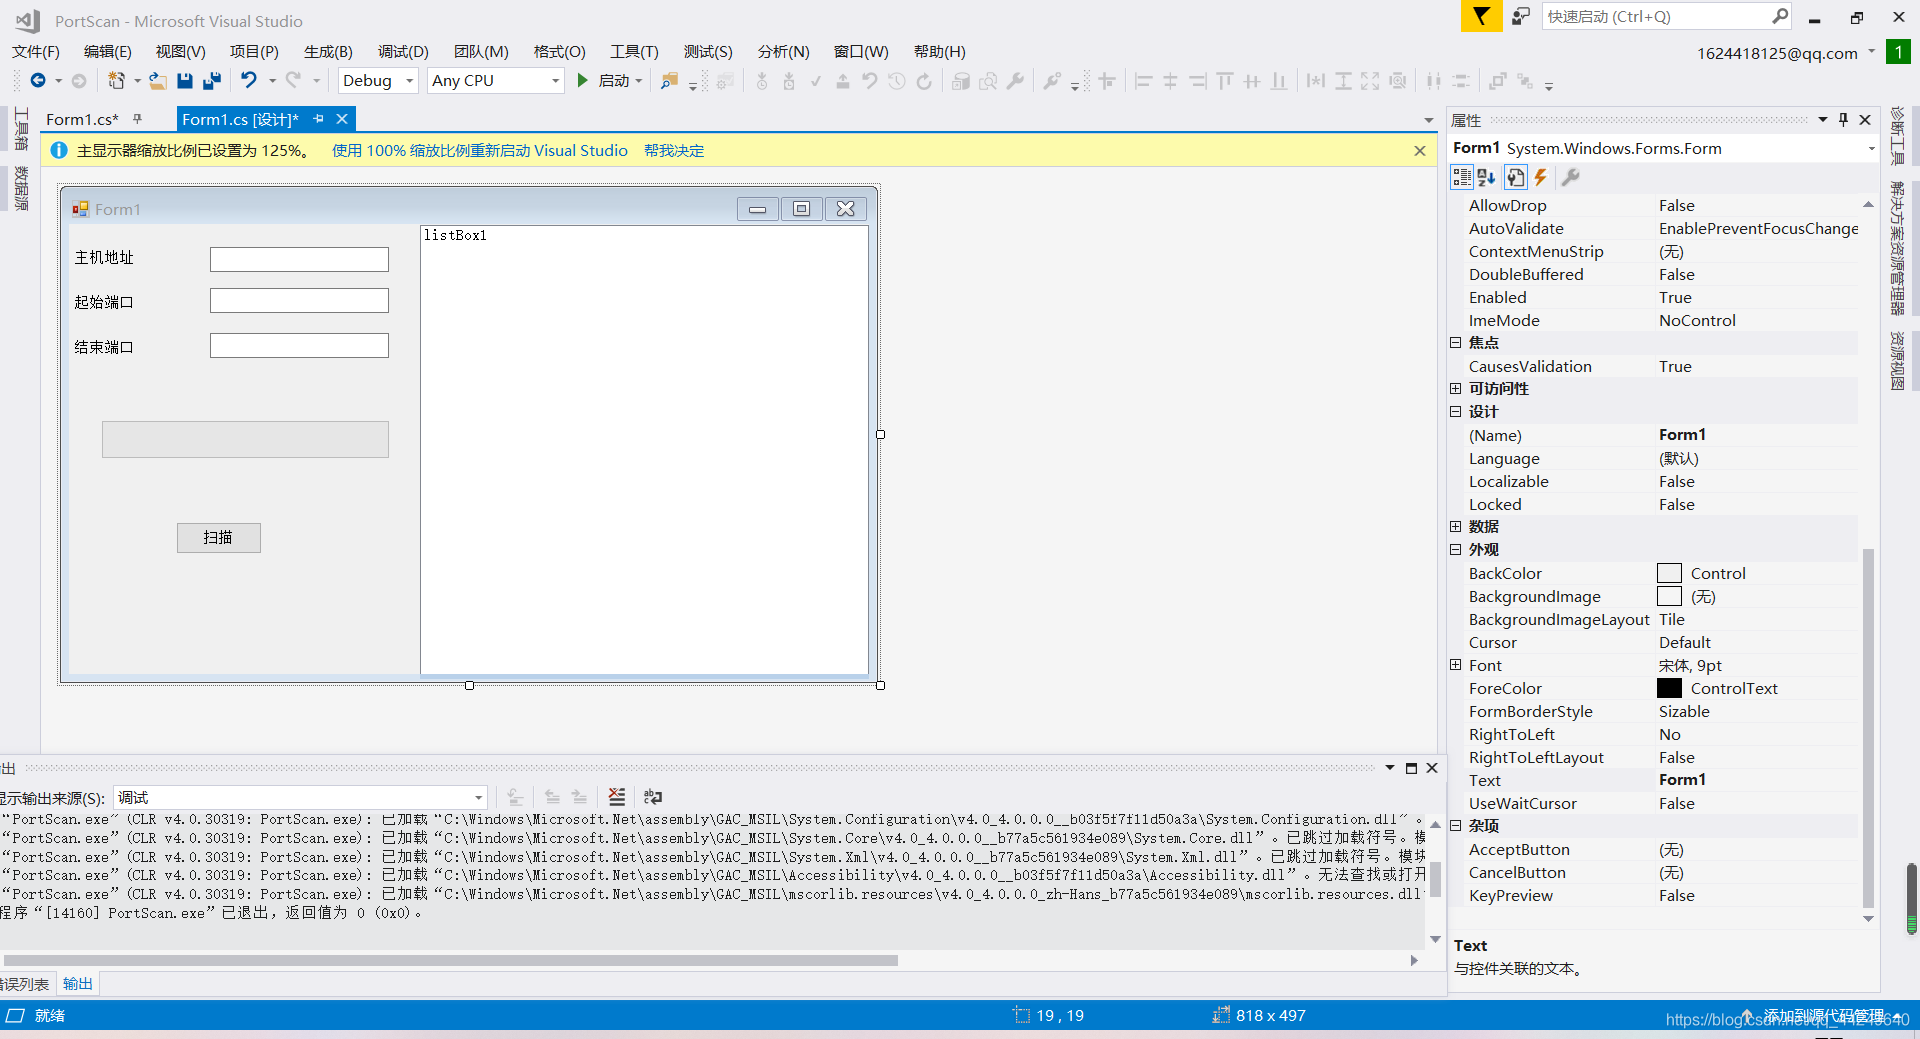Image resolution: width=1920 pixels, height=1039 pixels.
Task: Click the 主机地址 text box on Form1
Action: 299,260
